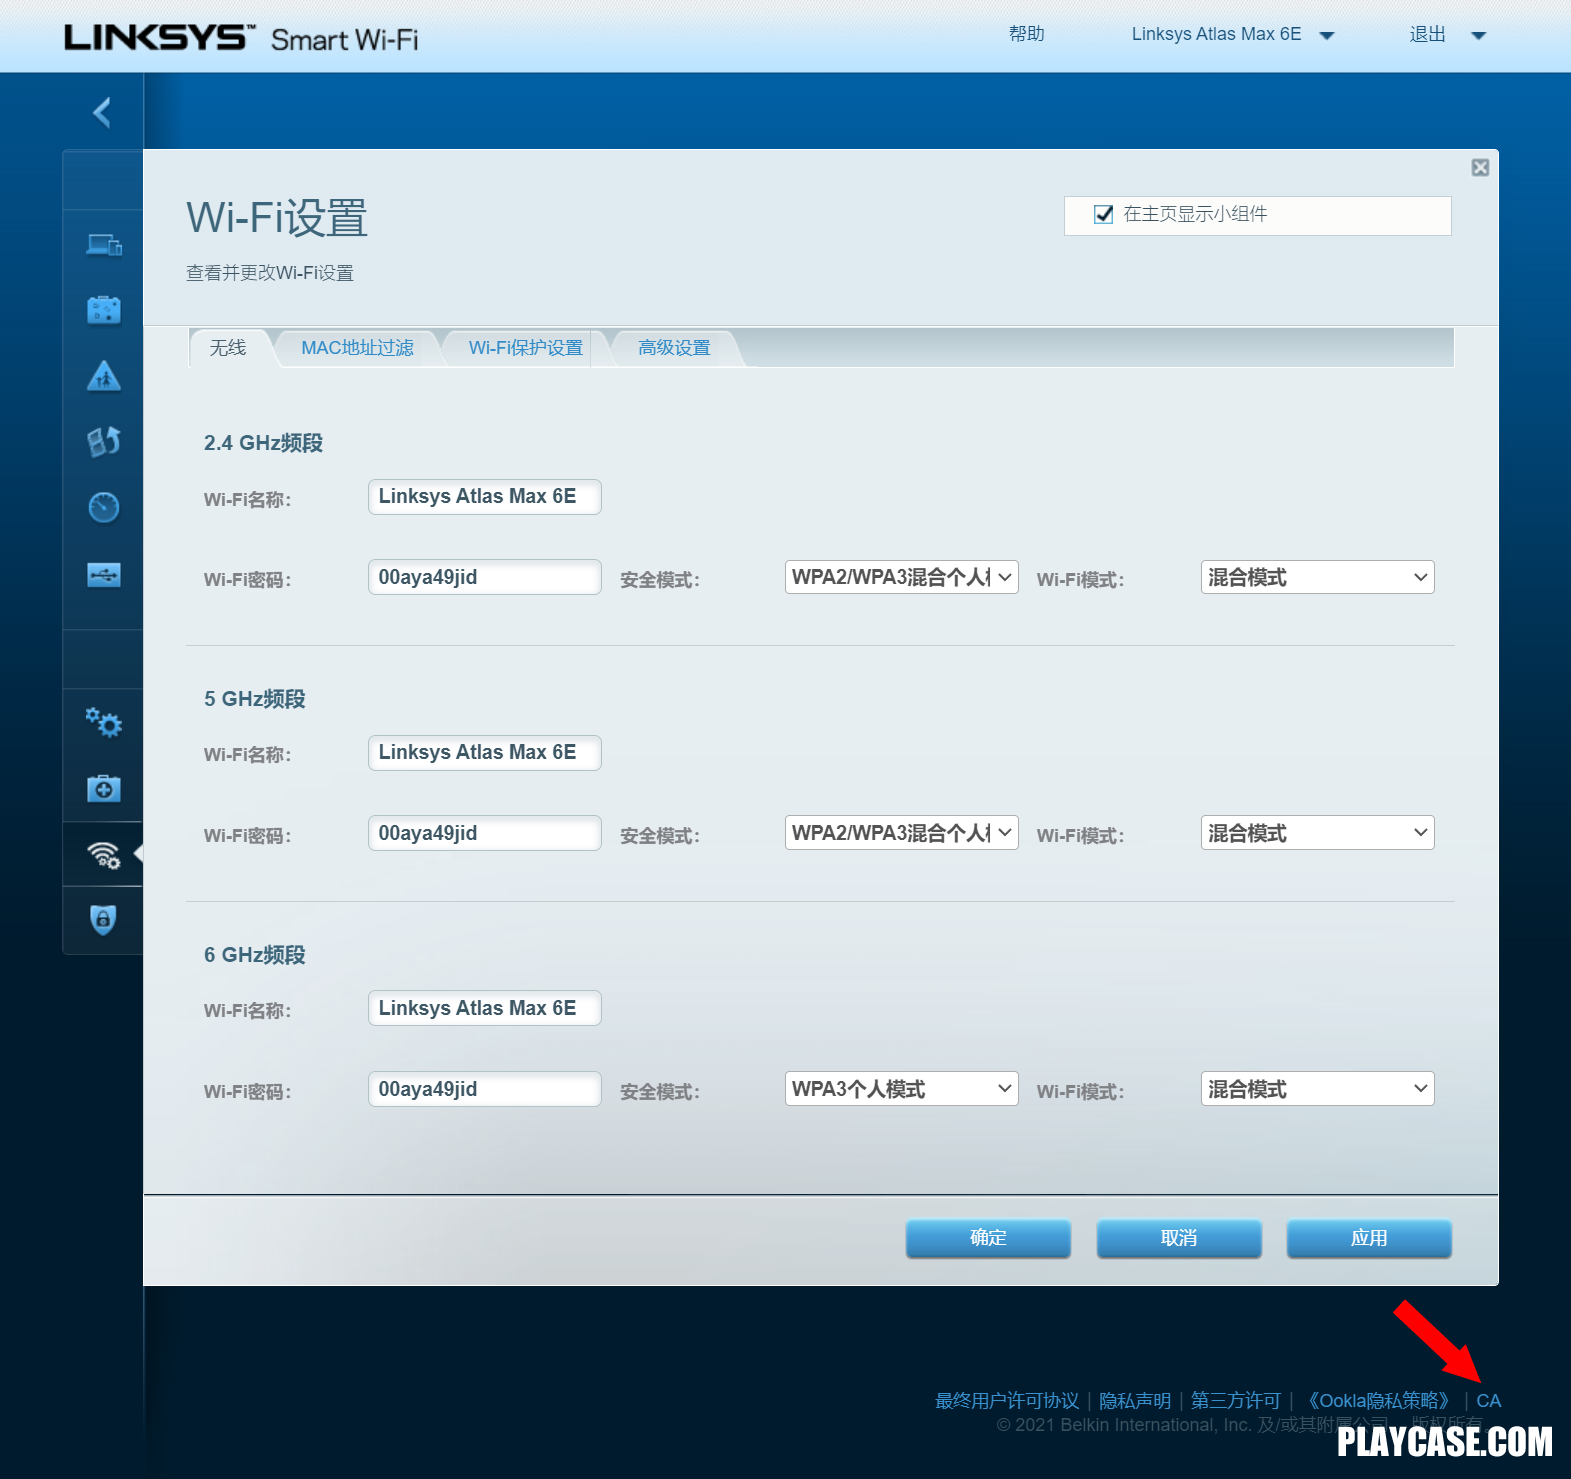This screenshot has height=1479, width=1571.
Task: Select the 2.4 GHz频段 heading
Action: [x=263, y=443]
